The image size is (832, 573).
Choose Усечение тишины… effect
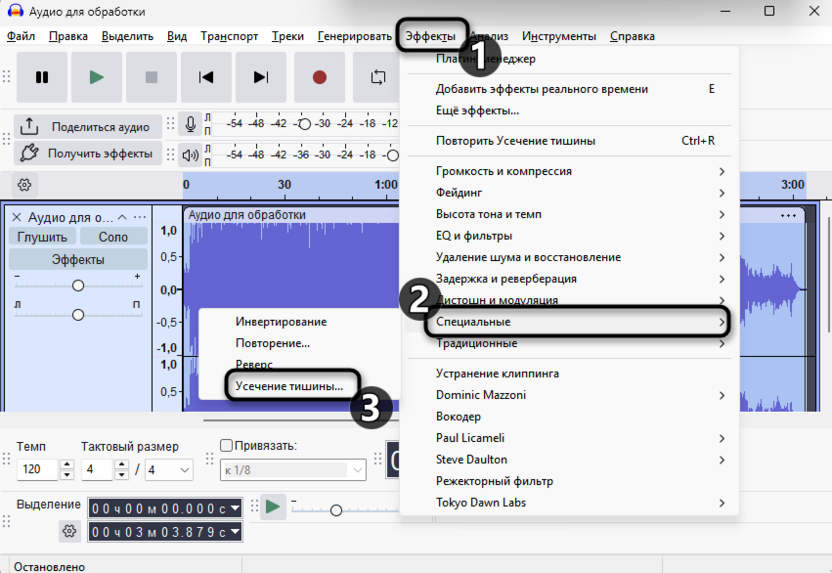coord(300,386)
